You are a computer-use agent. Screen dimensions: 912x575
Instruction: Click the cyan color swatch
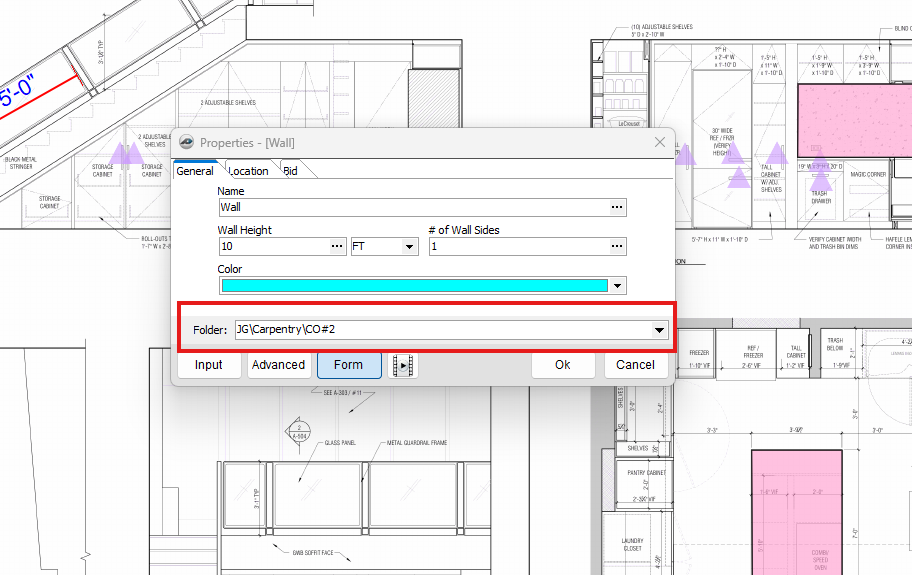pos(414,286)
